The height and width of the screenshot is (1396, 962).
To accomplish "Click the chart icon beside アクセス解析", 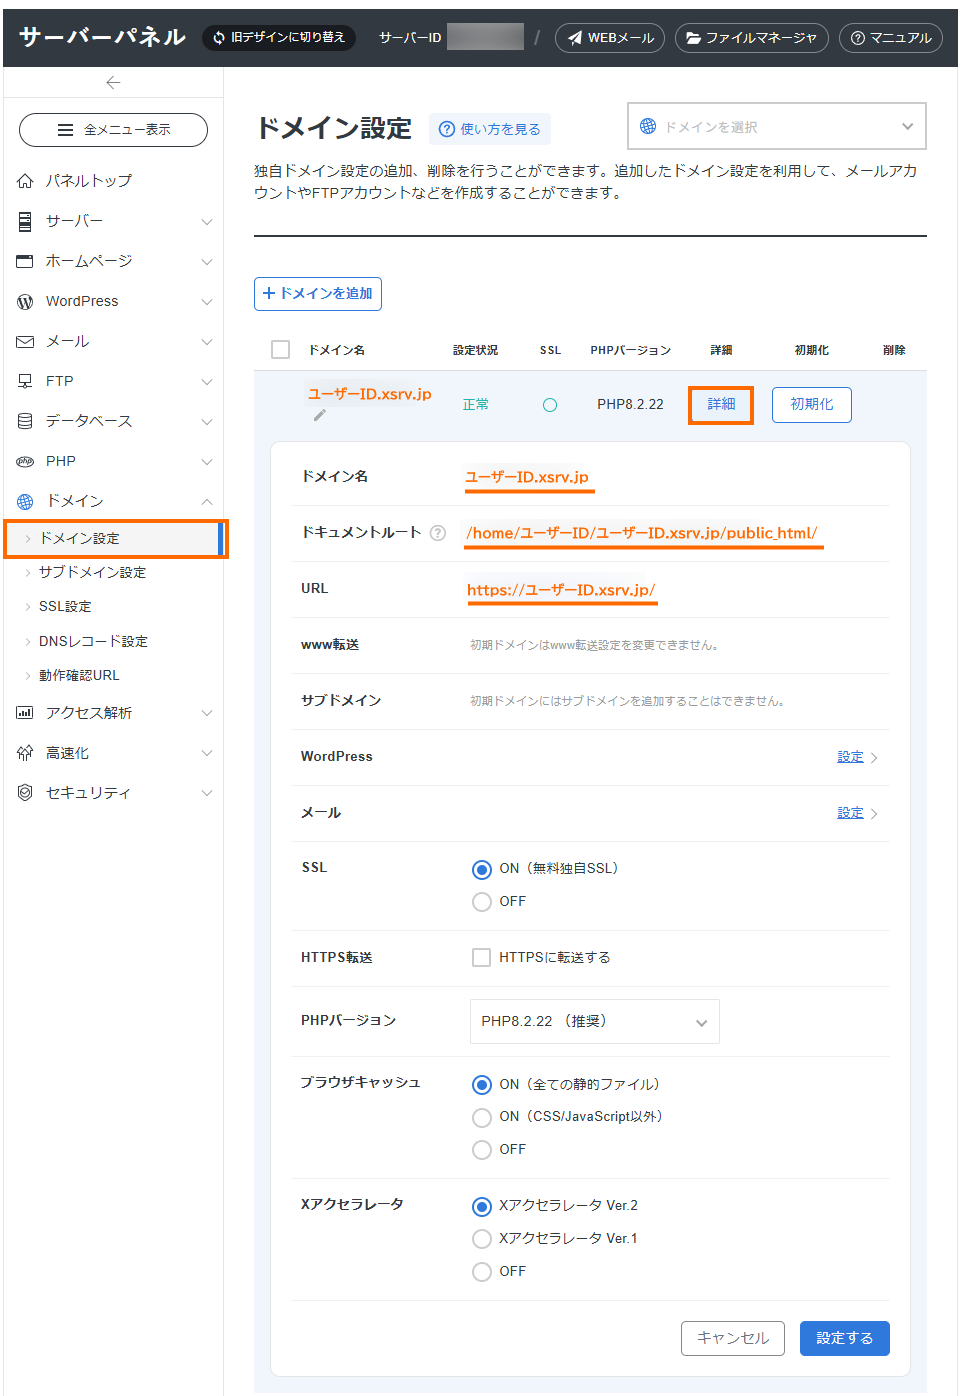I will pos(25,713).
